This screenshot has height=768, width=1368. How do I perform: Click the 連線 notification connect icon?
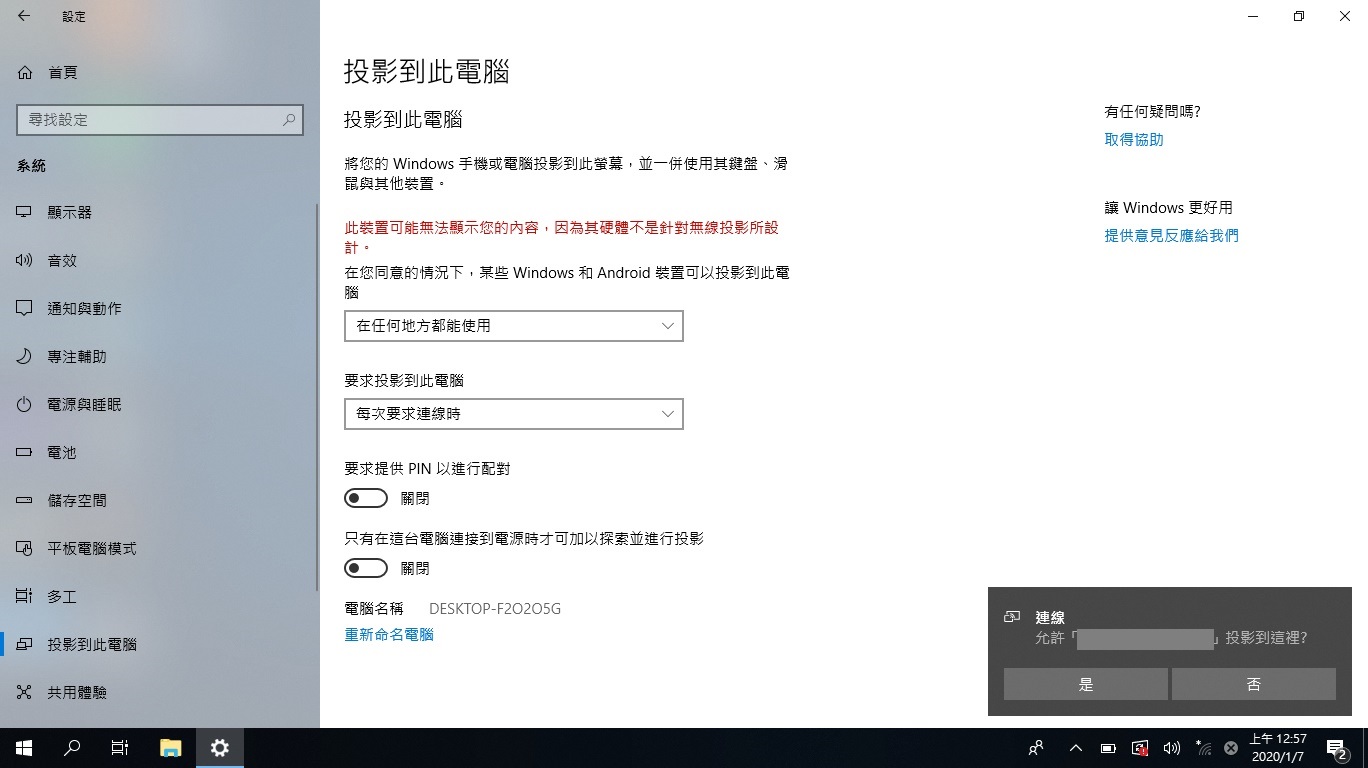tap(1012, 617)
